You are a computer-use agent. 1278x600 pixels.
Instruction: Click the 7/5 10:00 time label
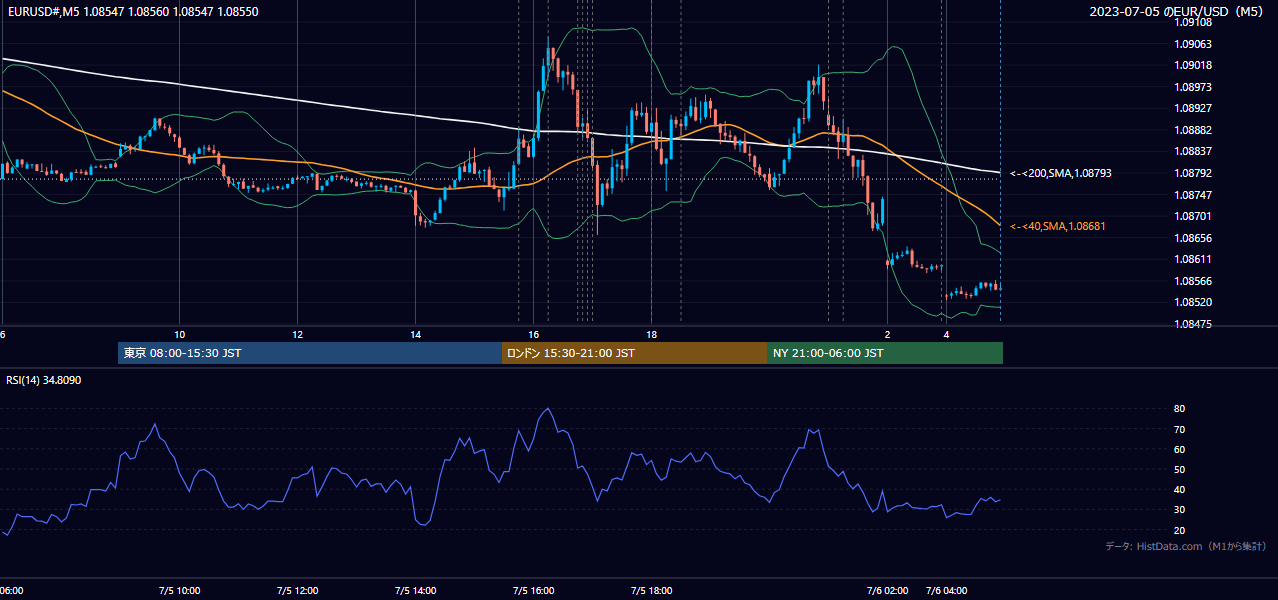tap(180, 591)
